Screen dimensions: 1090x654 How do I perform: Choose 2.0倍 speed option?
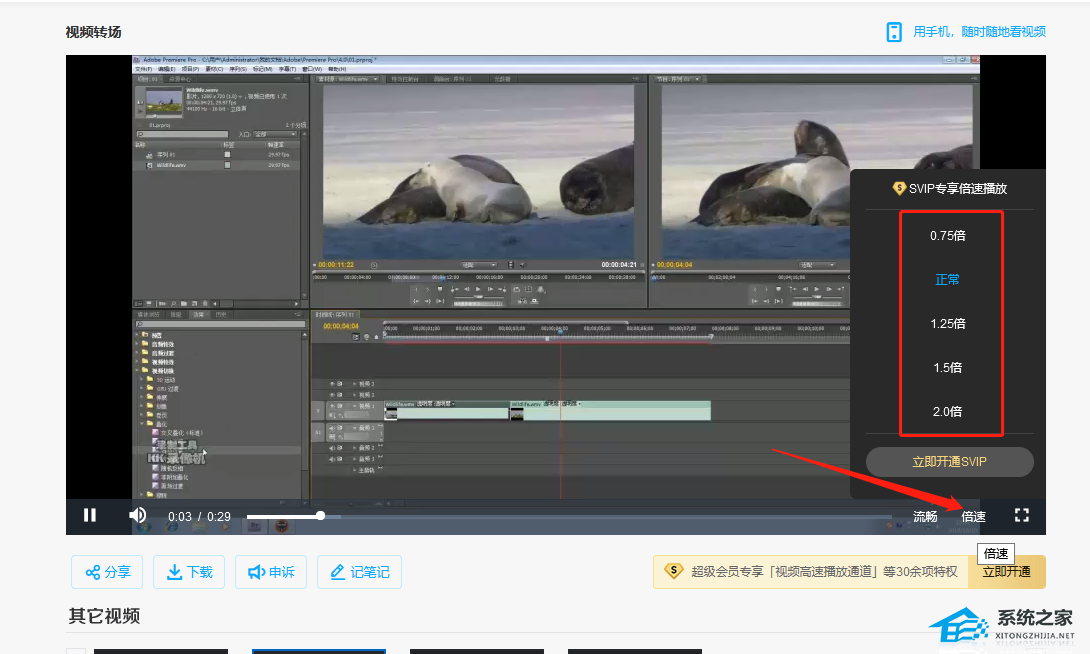click(947, 412)
